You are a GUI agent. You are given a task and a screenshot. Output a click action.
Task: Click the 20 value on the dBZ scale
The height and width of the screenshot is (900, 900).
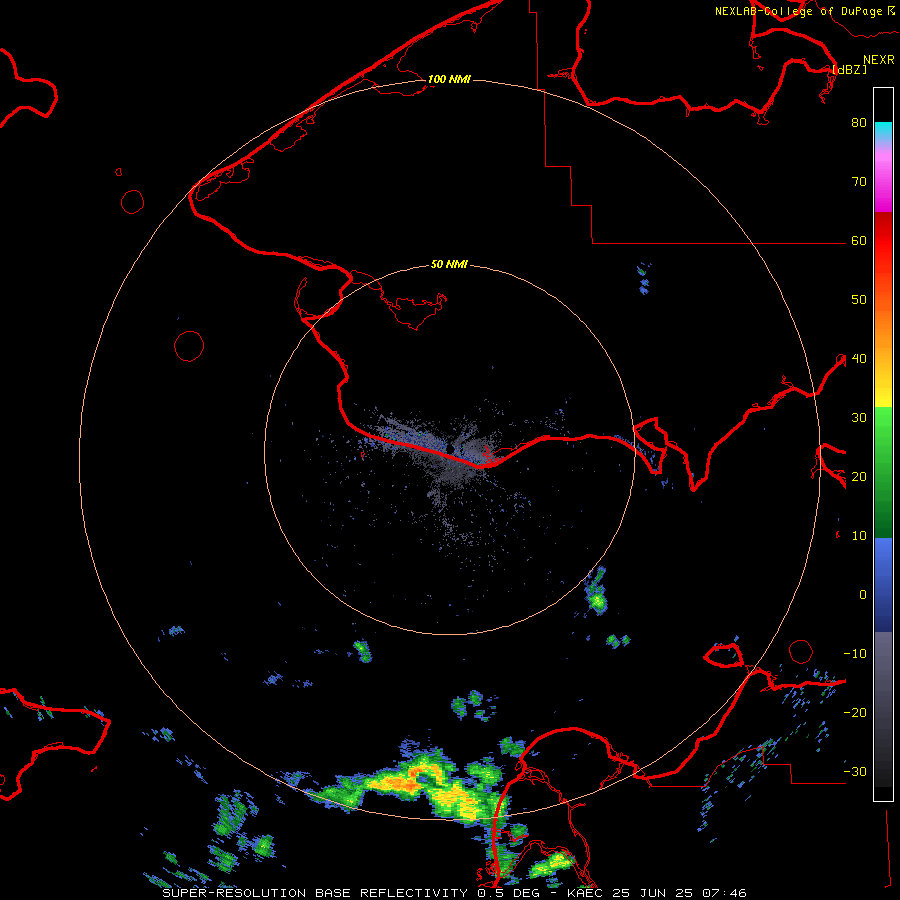[859, 476]
